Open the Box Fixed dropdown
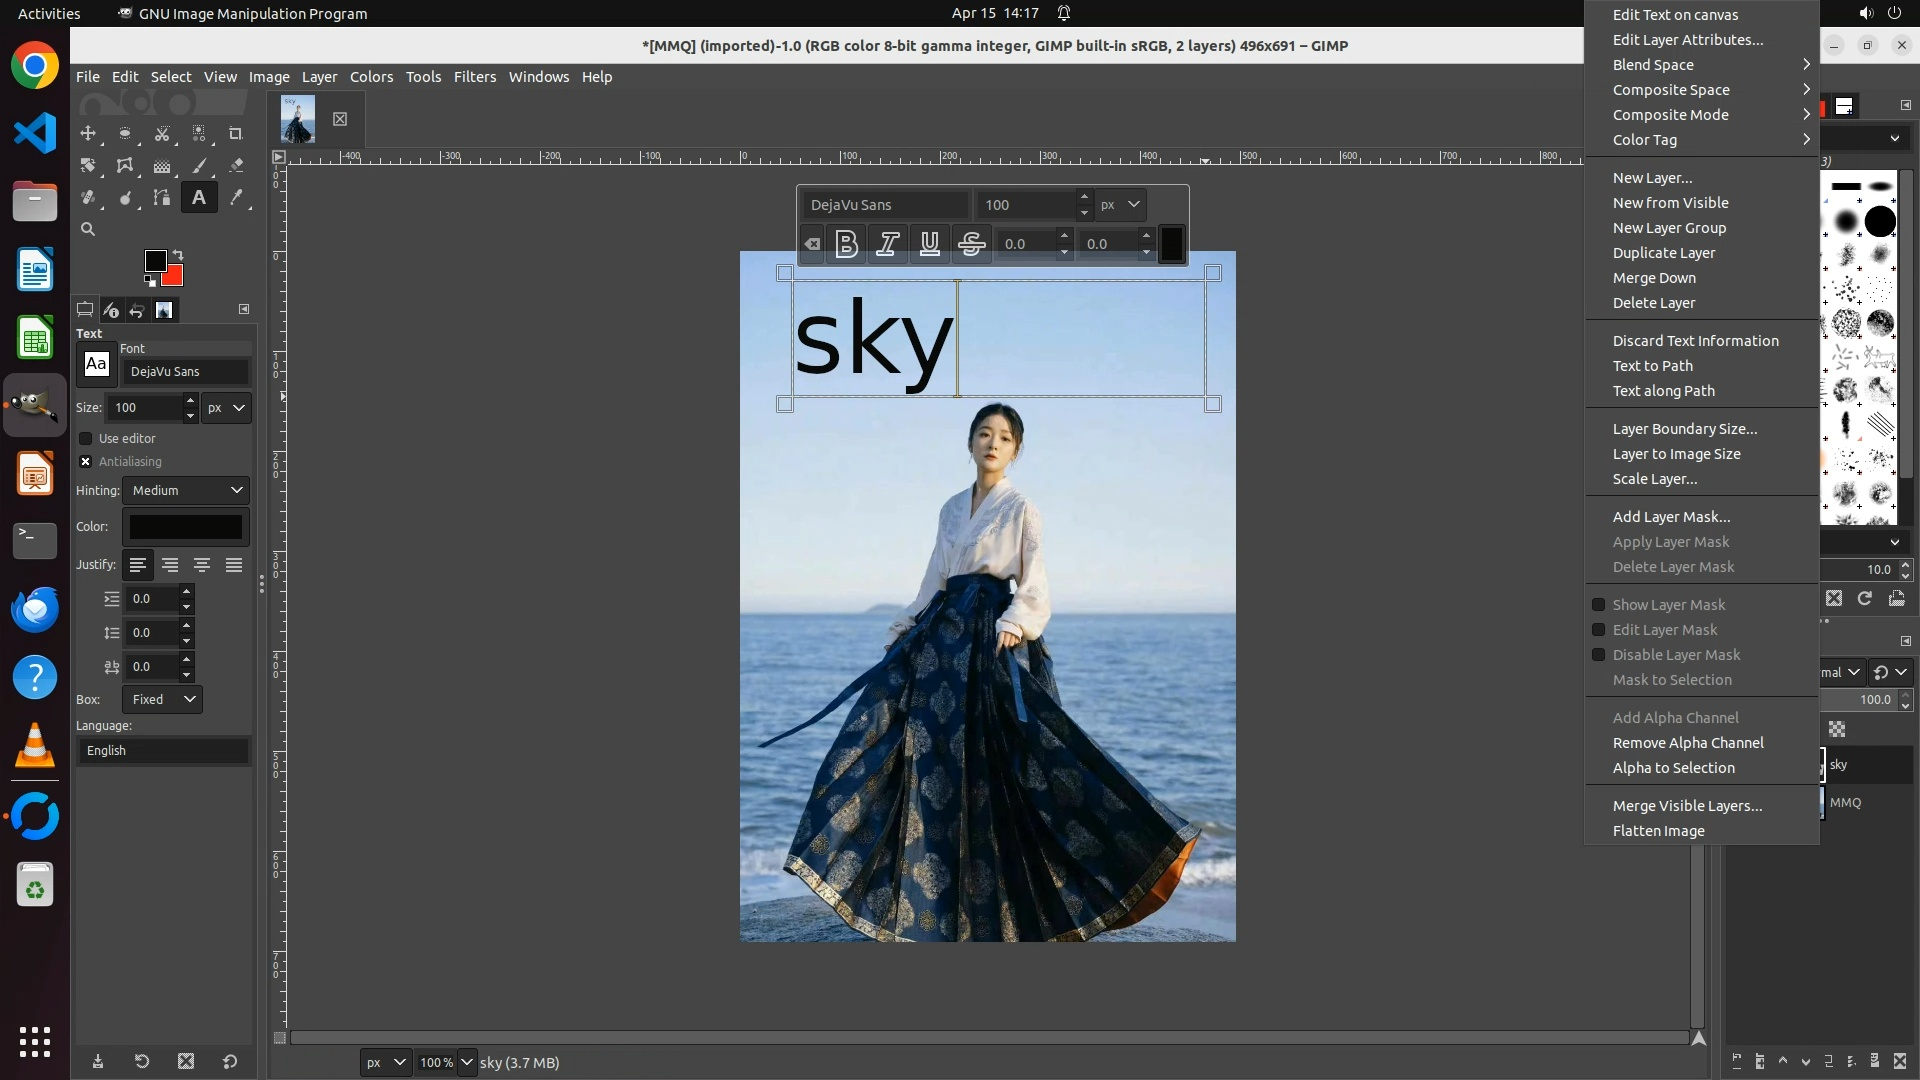The image size is (1920, 1080). pyautogui.click(x=162, y=699)
